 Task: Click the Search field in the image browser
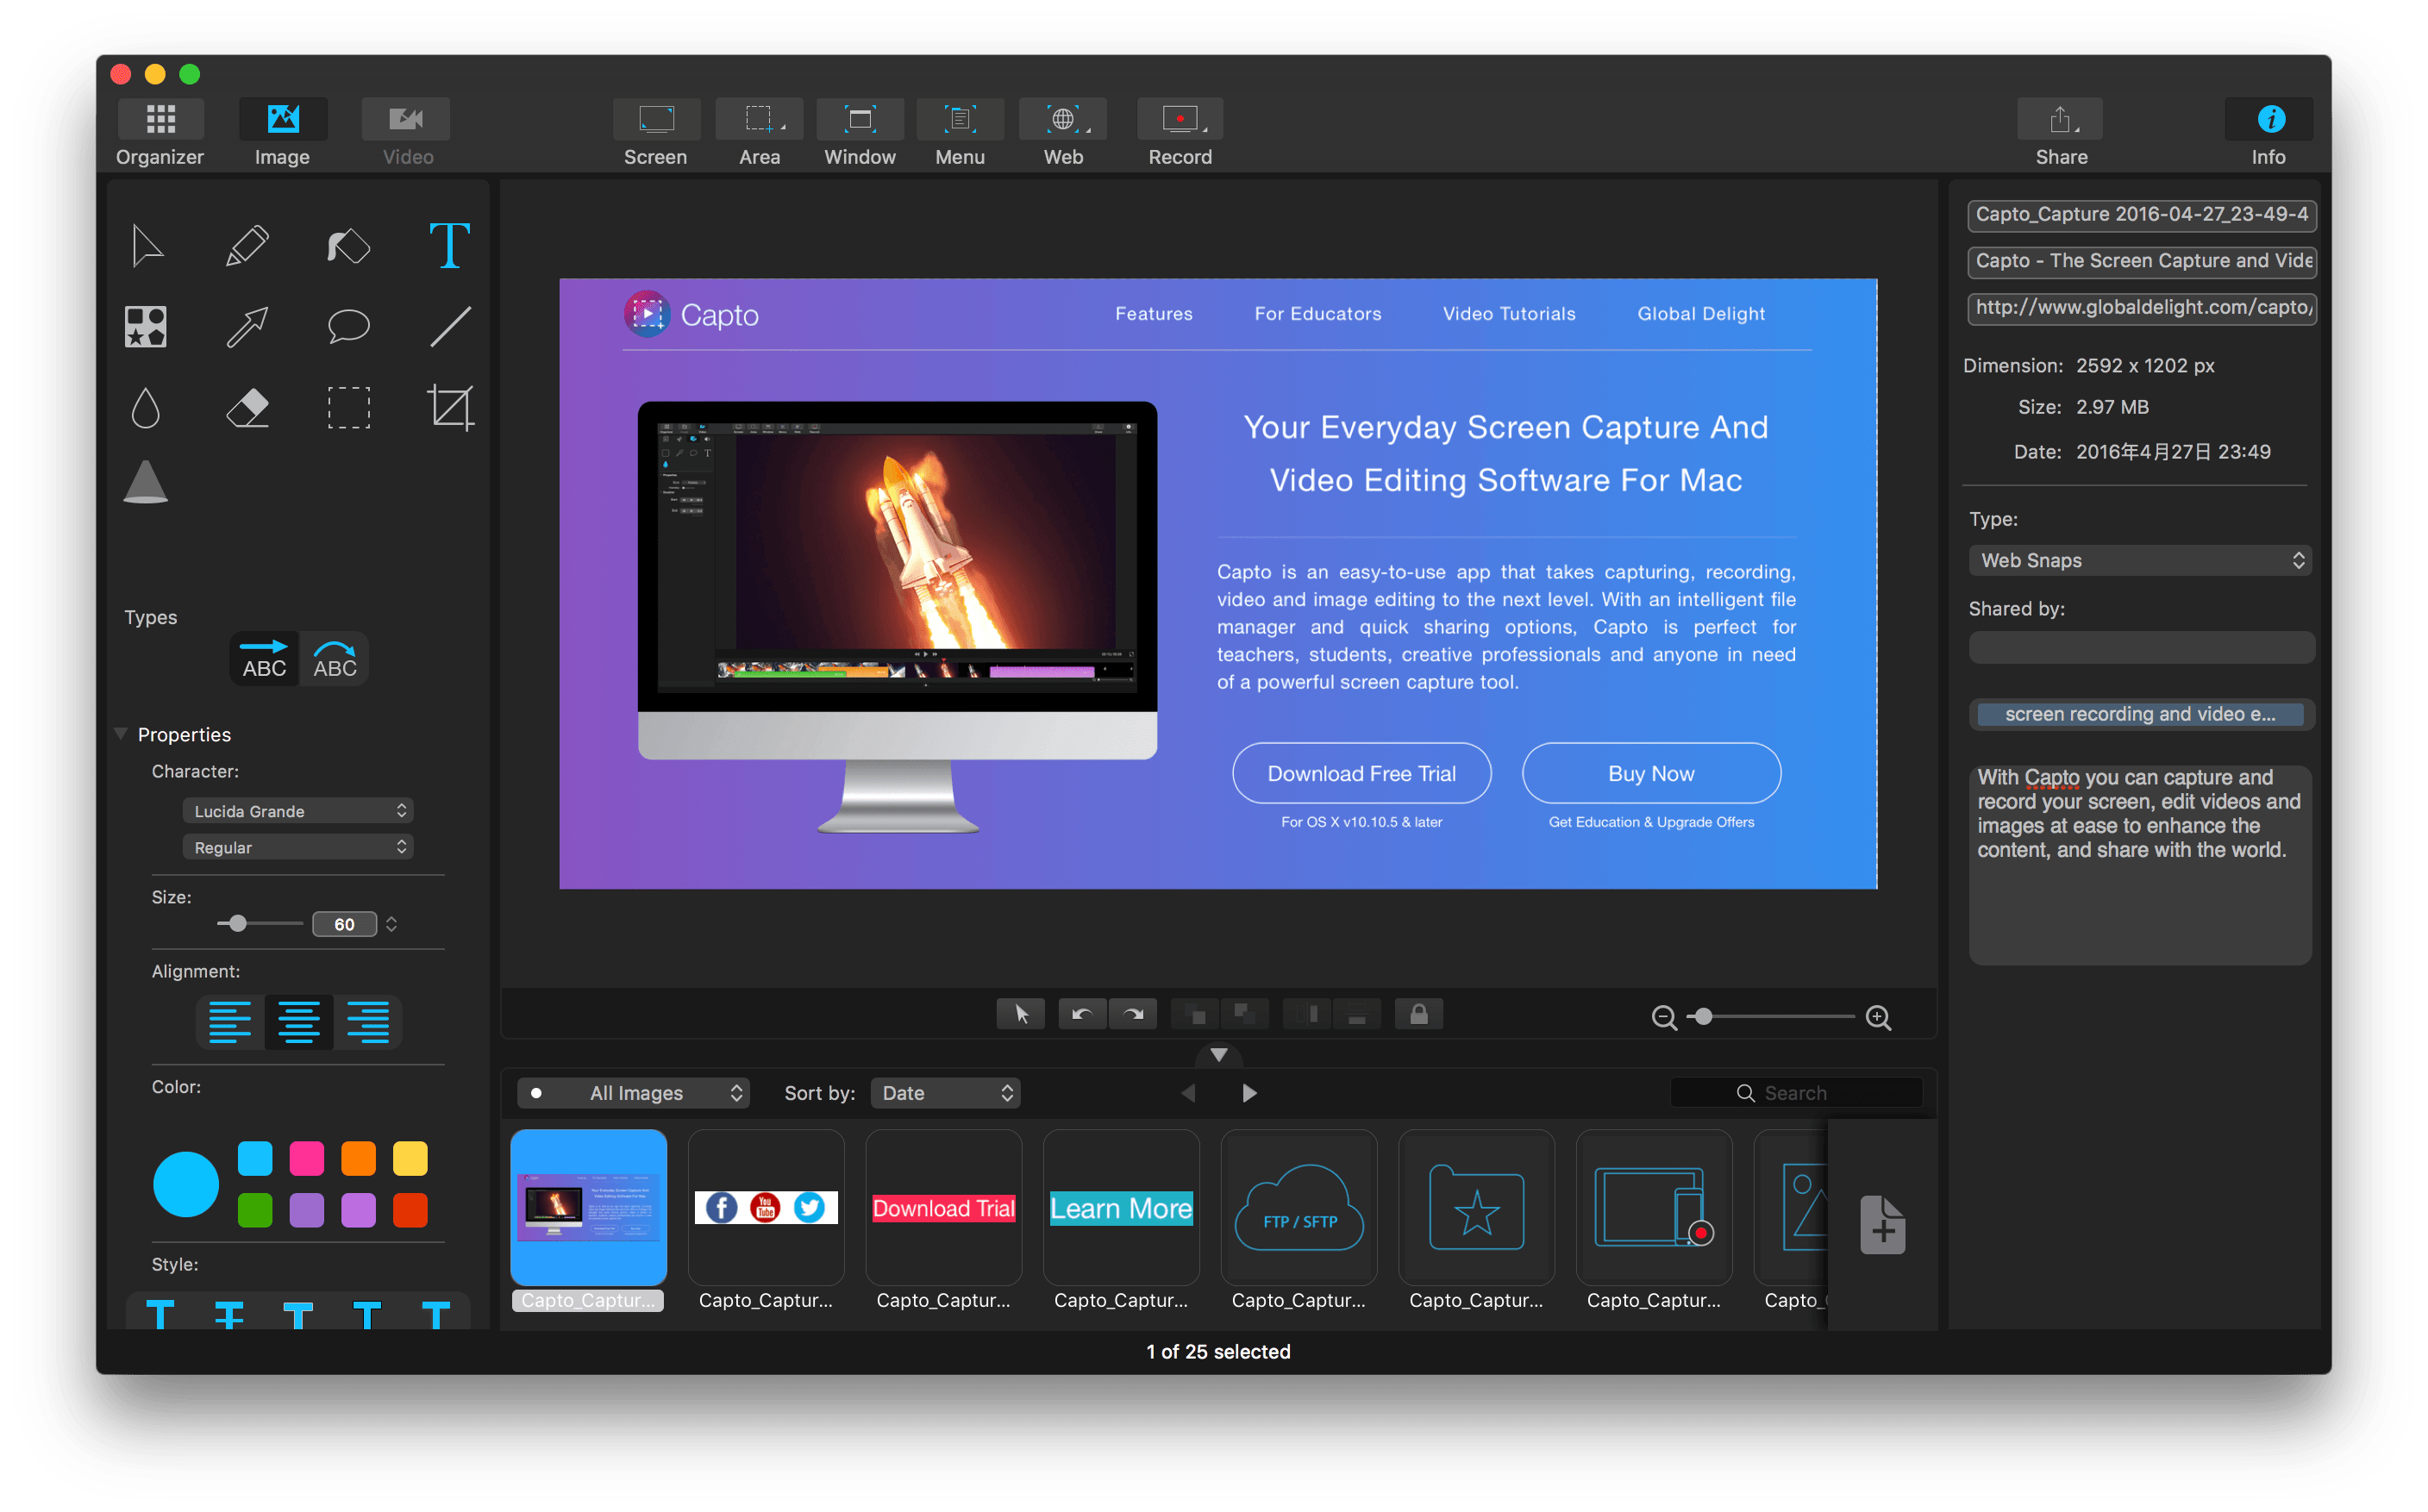pos(1796,1093)
